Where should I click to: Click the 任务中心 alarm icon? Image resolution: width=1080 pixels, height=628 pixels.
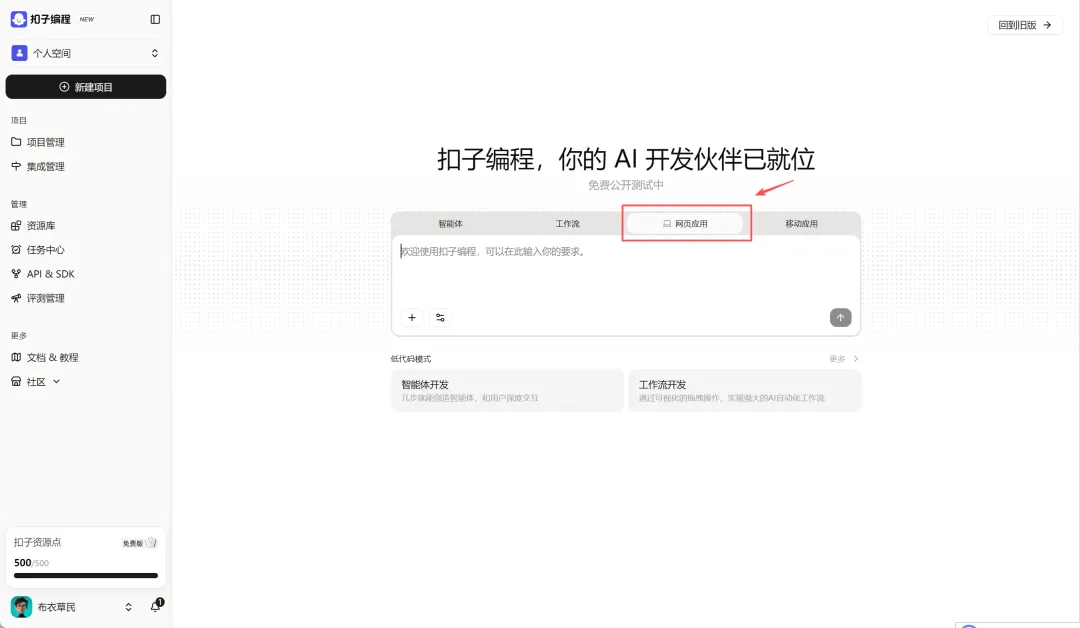[16, 249]
